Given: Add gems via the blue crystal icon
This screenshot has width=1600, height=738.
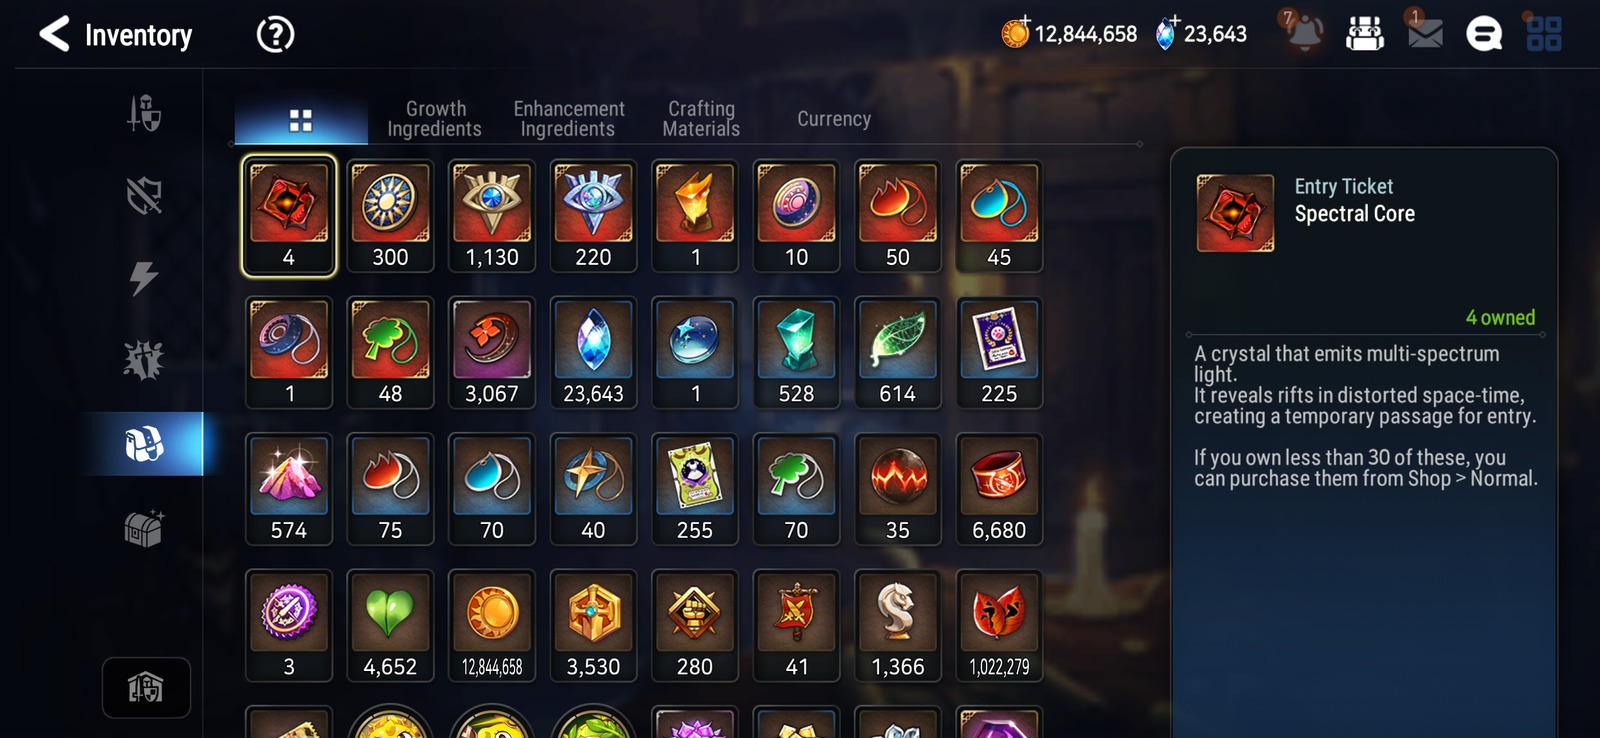Looking at the screenshot, I should (1166, 33).
